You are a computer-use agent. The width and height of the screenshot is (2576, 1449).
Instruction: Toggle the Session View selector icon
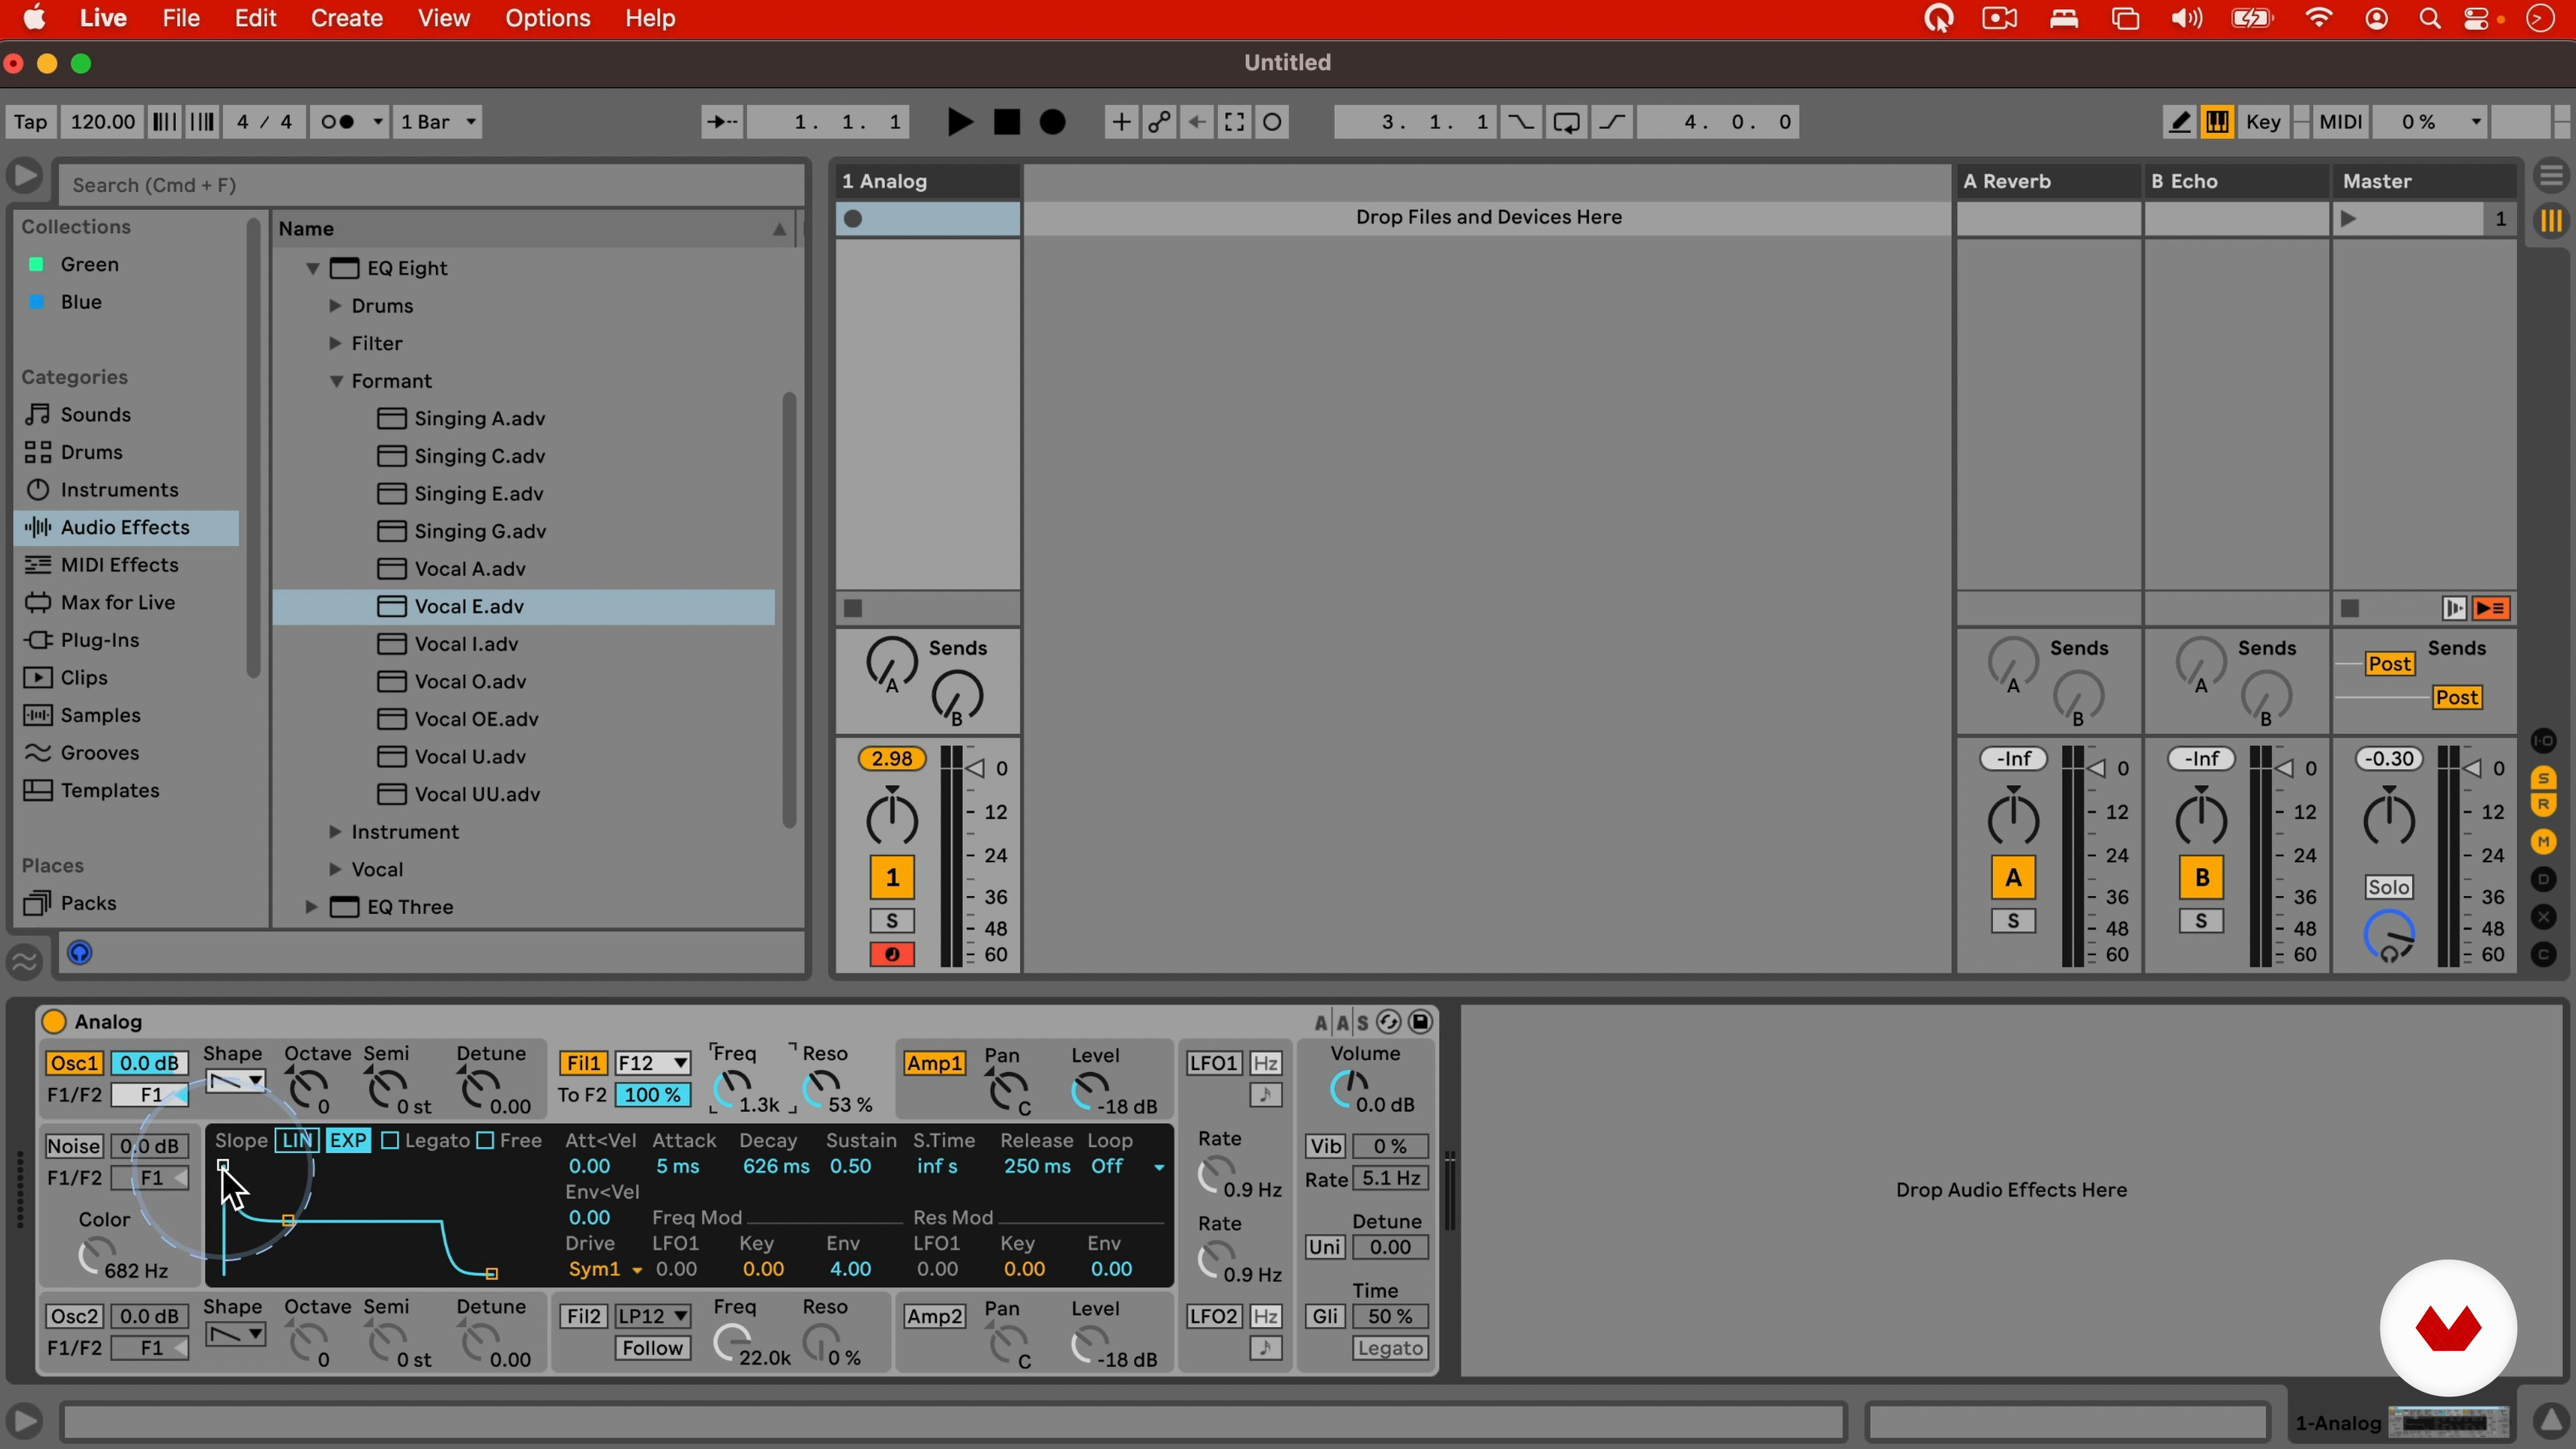(2552, 220)
